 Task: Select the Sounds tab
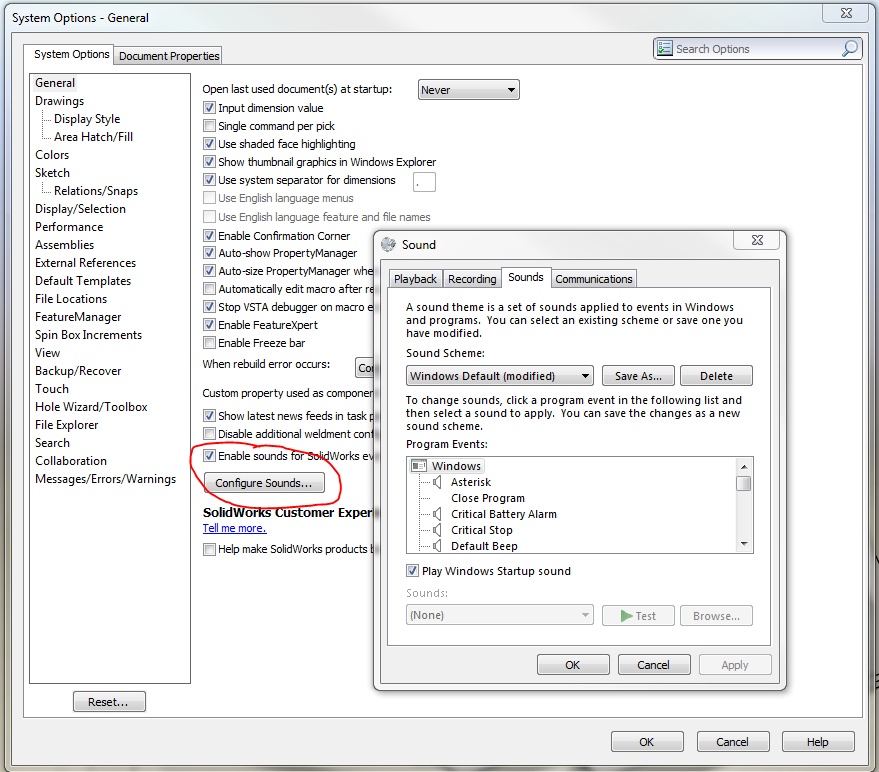click(526, 277)
